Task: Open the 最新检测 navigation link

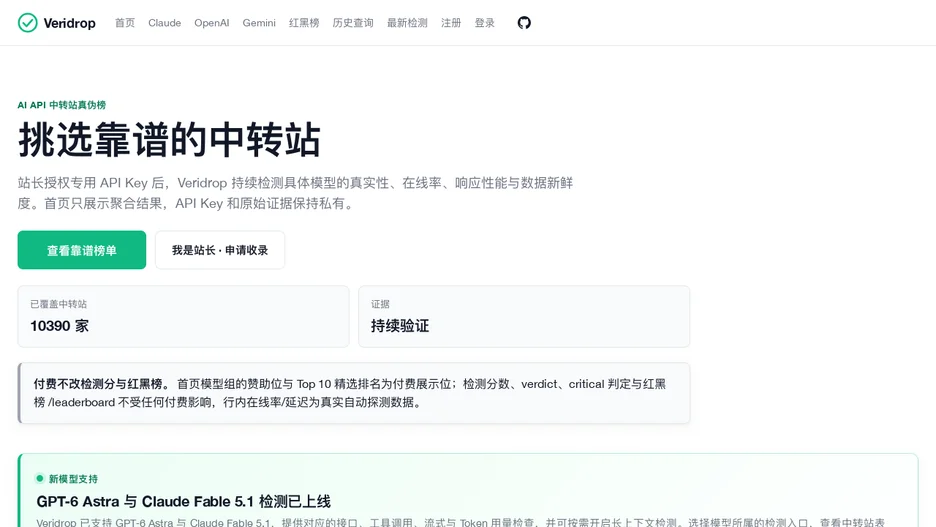Action: click(407, 23)
